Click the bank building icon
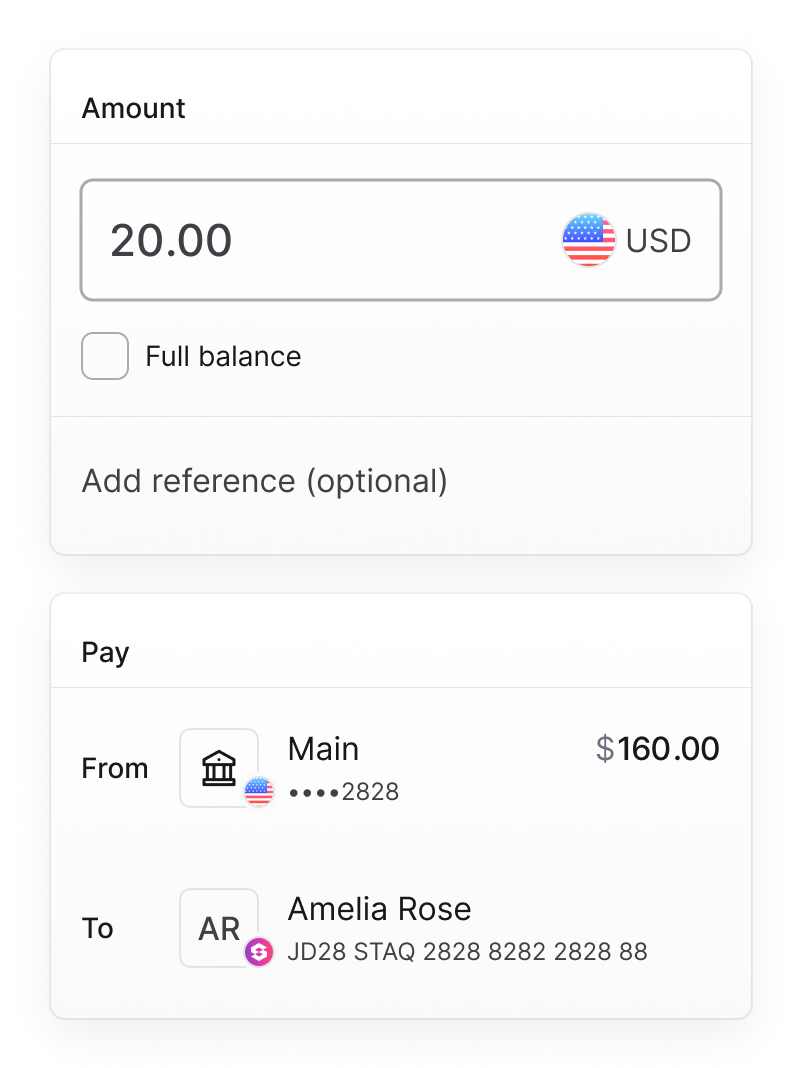 tap(218, 768)
